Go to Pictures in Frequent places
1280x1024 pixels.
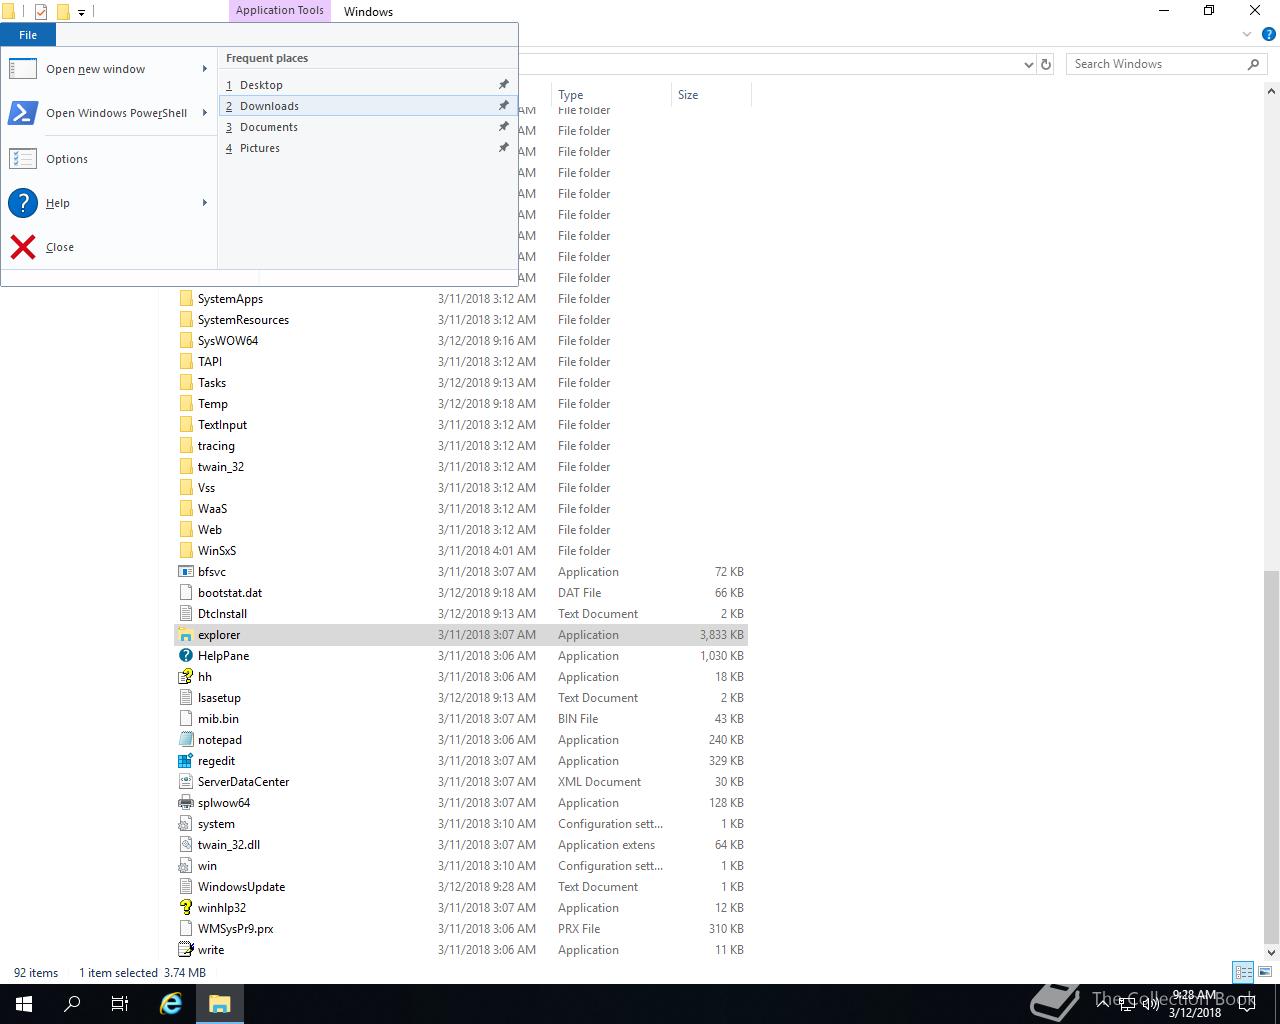[x=366, y=148]
